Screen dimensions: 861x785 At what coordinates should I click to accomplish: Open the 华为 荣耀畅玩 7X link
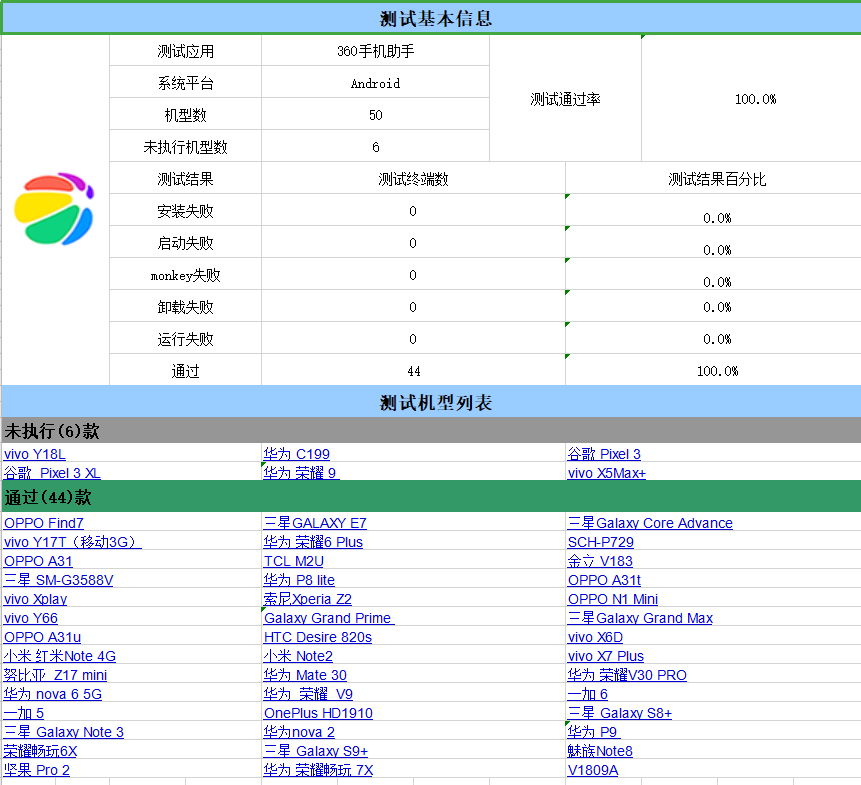[318, 771]
